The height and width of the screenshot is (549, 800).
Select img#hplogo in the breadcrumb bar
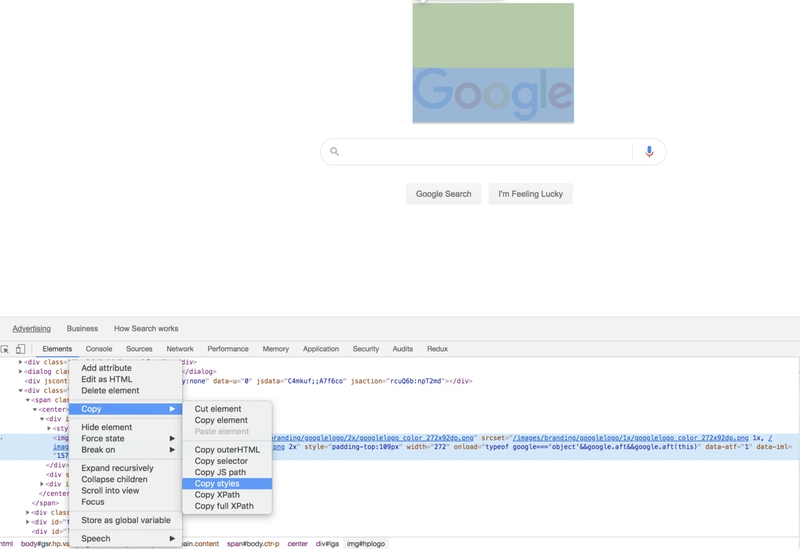pos(366,544)
